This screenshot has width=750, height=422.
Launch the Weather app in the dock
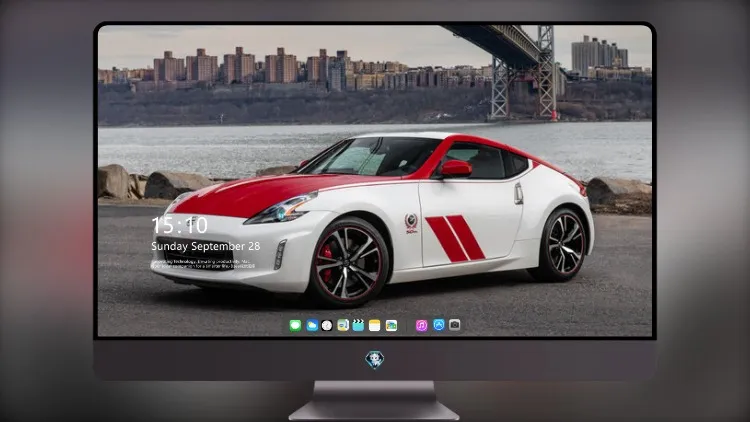tap(312, 325)
